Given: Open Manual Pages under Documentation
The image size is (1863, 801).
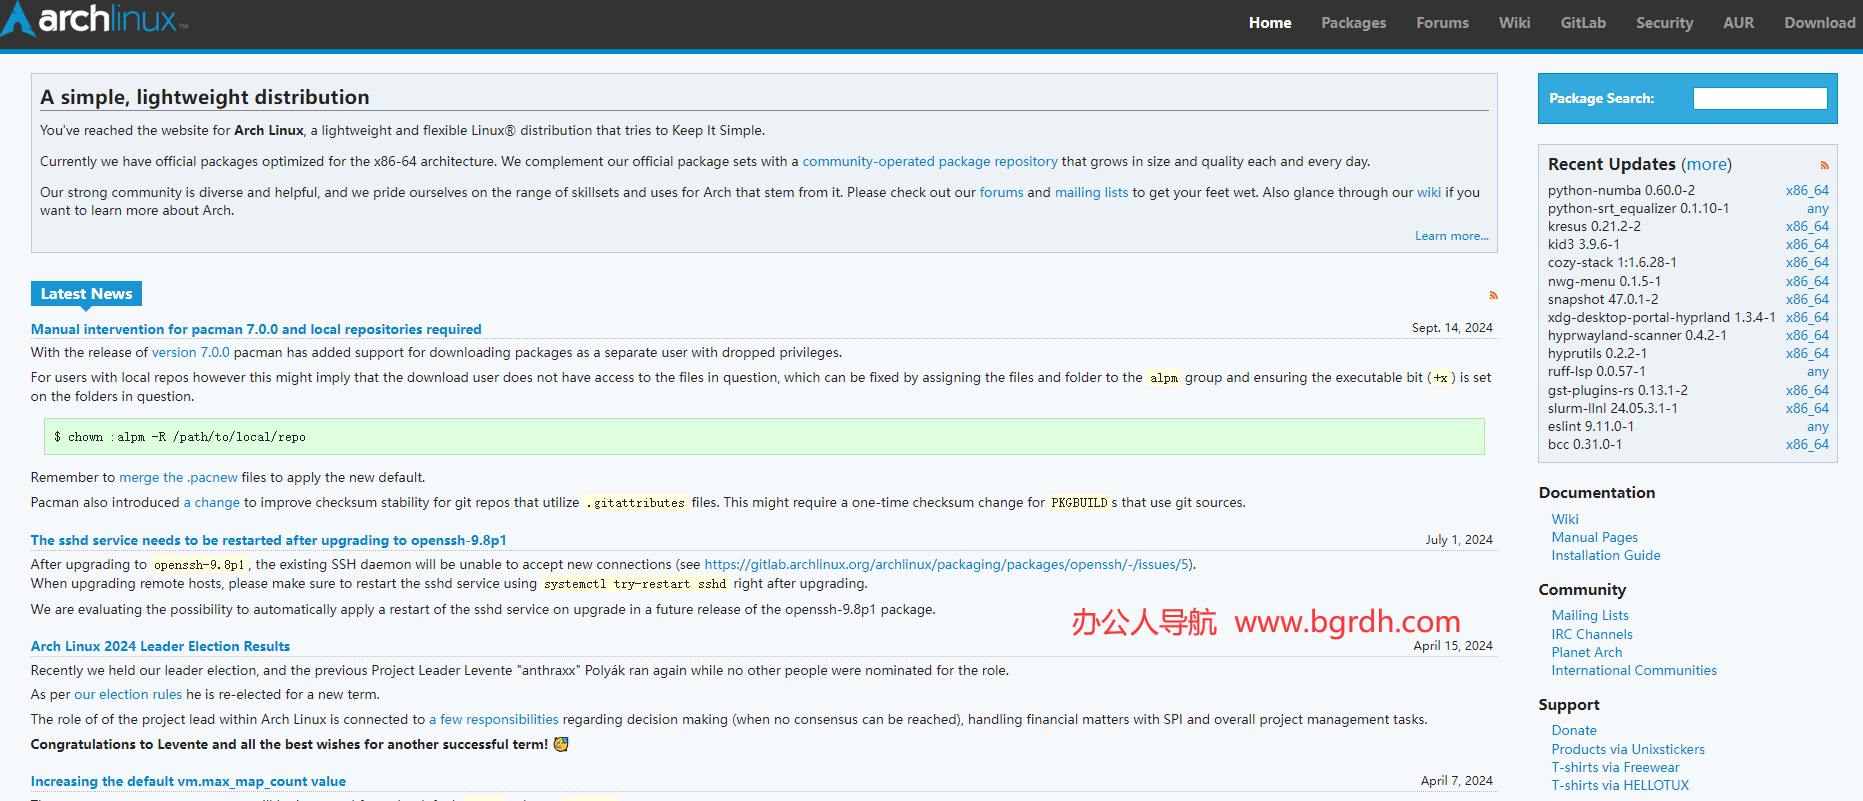Looking at the screenshot, I should (1594, 537).
